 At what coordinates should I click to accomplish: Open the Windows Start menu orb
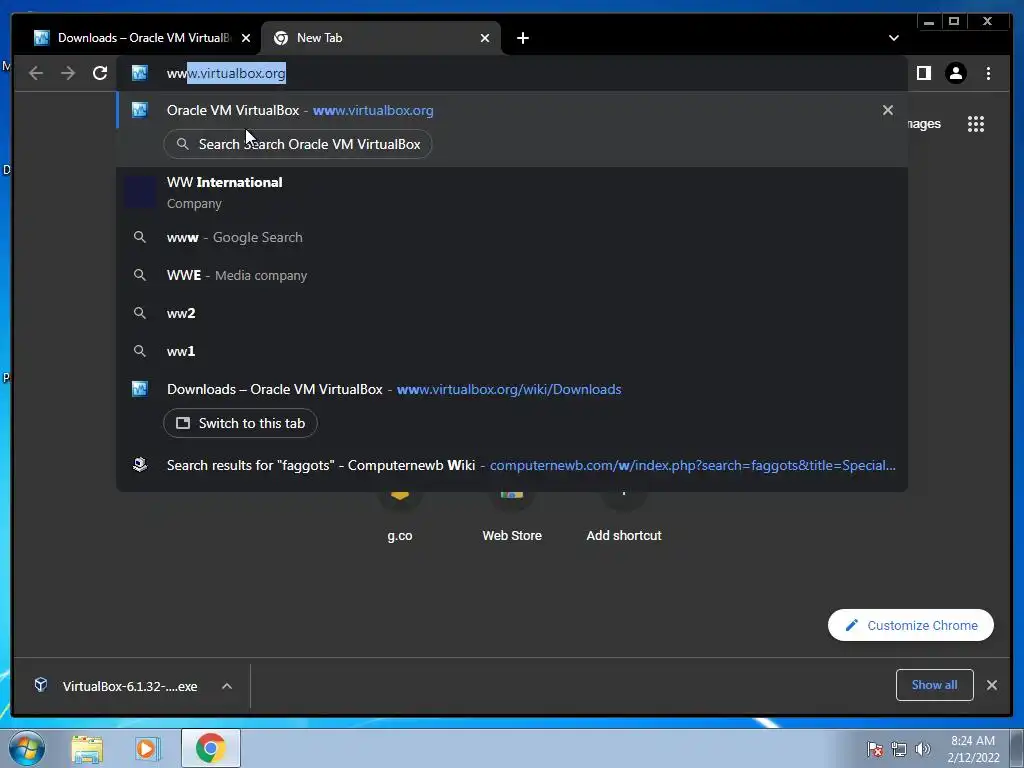tap(26, 748)
